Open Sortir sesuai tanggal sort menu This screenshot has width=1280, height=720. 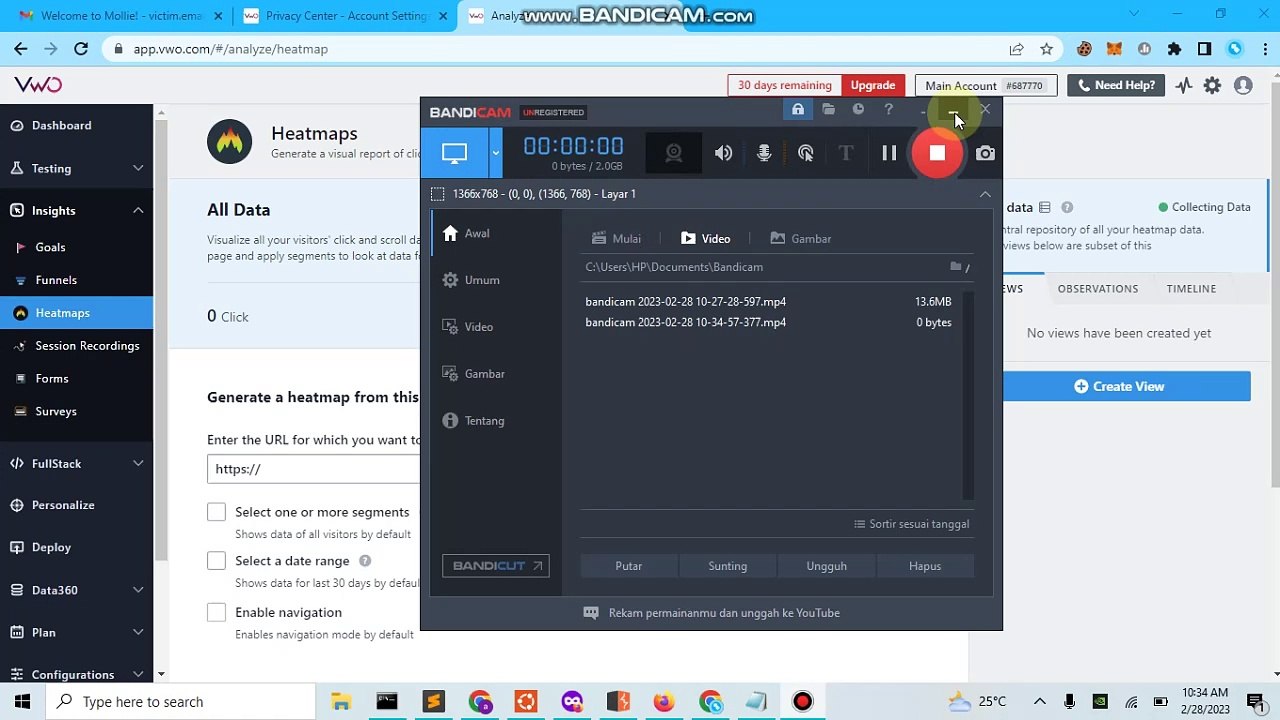911,524
